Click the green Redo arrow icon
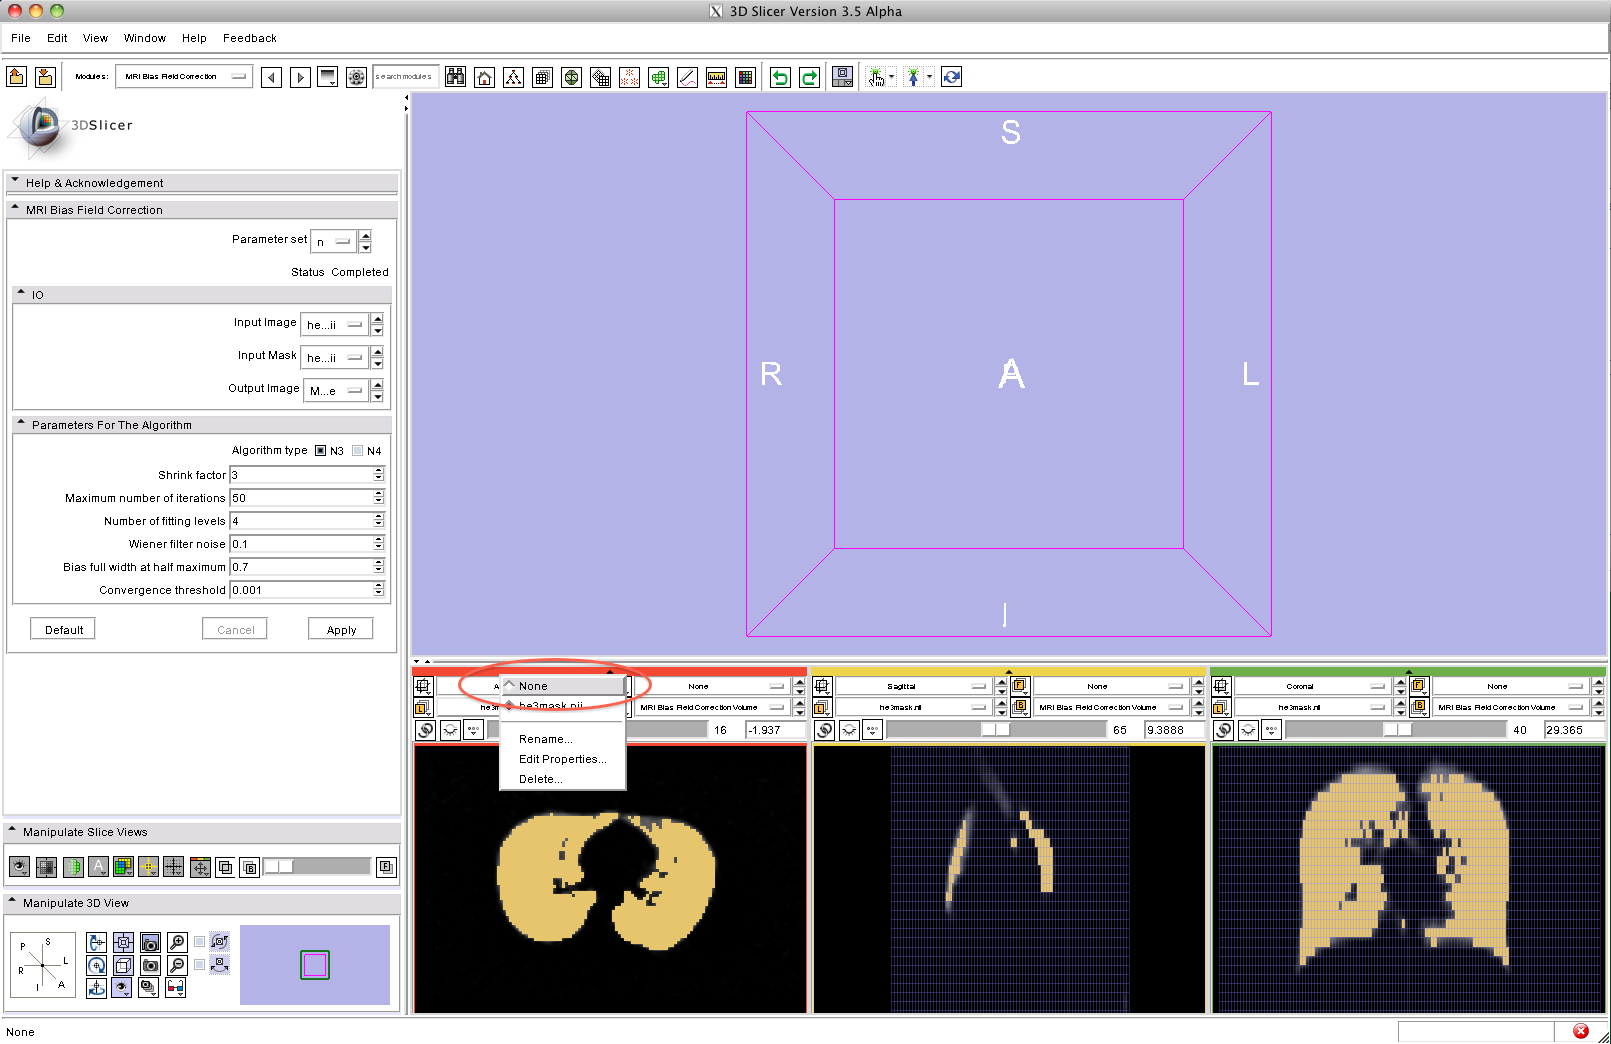This screenshot has width=1611, height=1044. 809,77
